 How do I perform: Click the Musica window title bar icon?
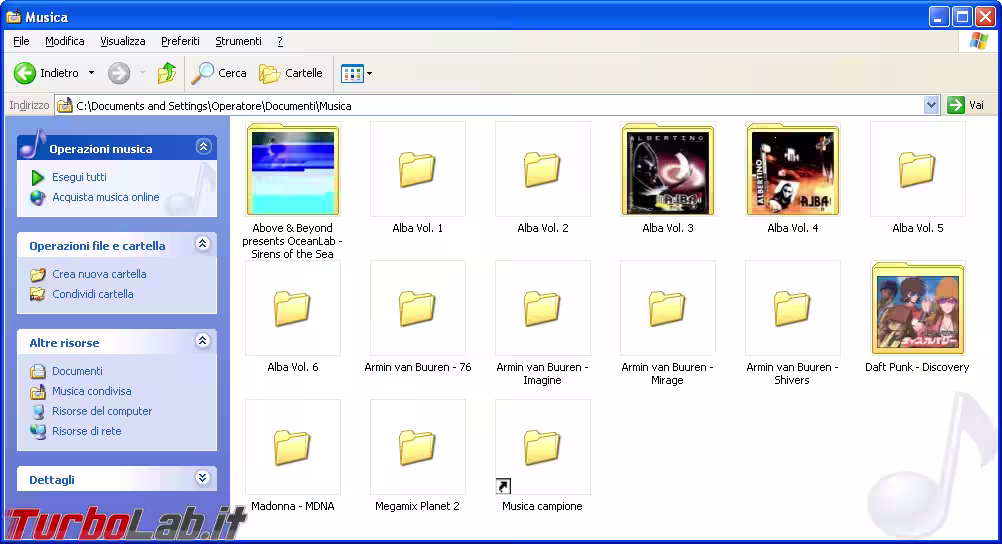tap(13, 17)
